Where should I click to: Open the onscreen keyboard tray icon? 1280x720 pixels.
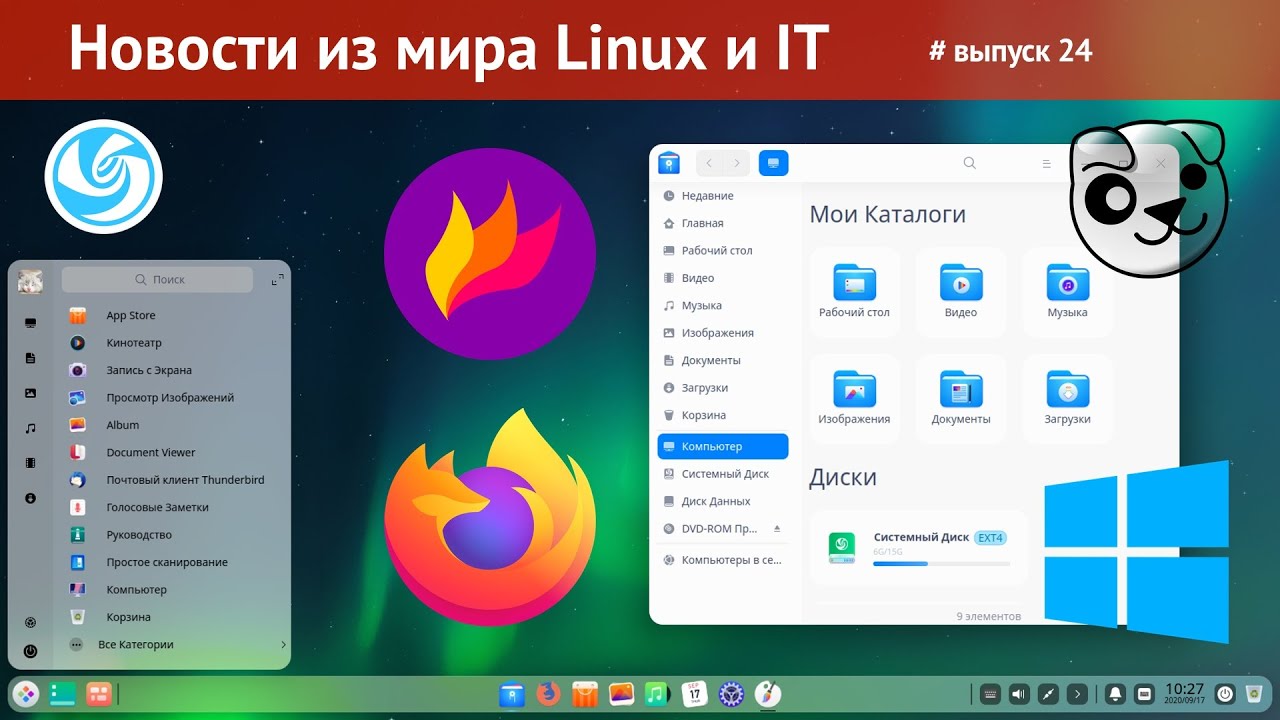point(990,694)
